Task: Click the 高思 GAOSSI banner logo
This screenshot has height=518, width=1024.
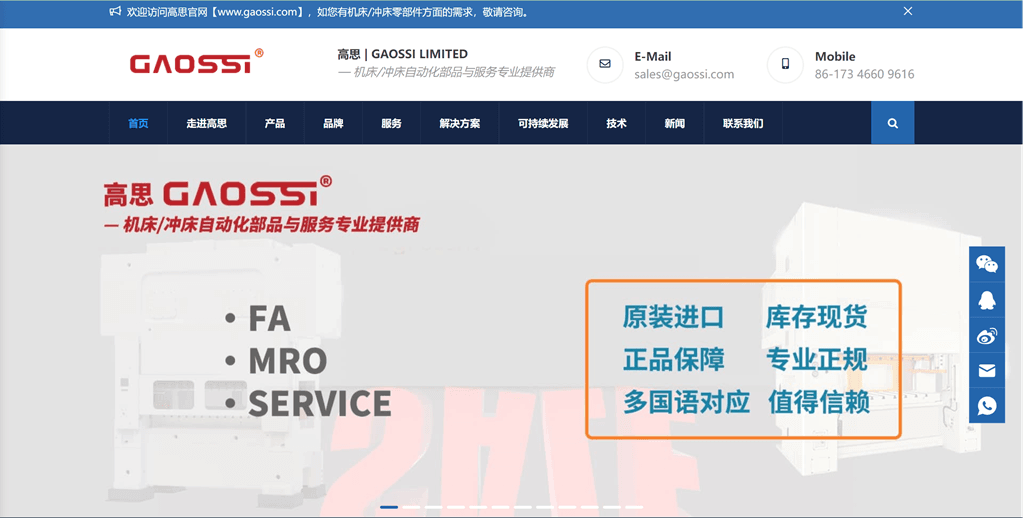Action: (x=217, y=192)
